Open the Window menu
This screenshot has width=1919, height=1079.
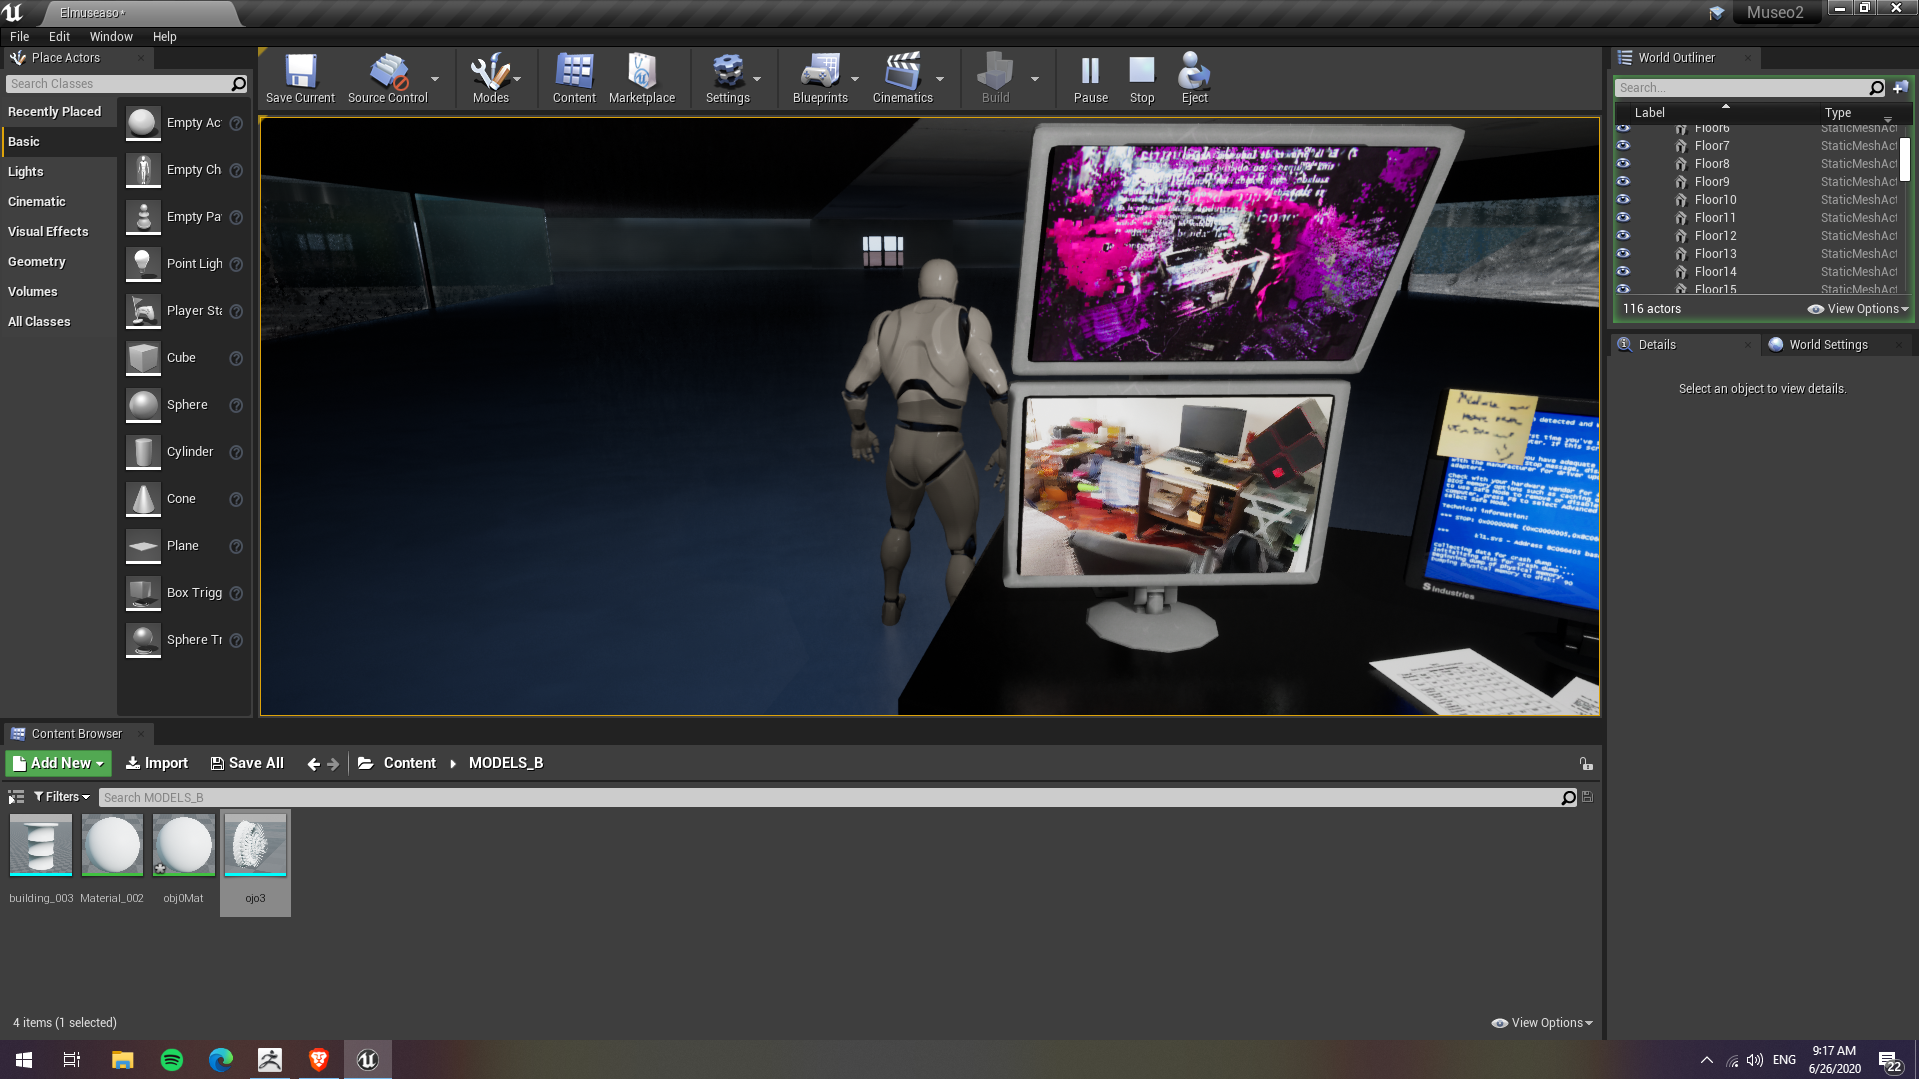click(110, 37)
